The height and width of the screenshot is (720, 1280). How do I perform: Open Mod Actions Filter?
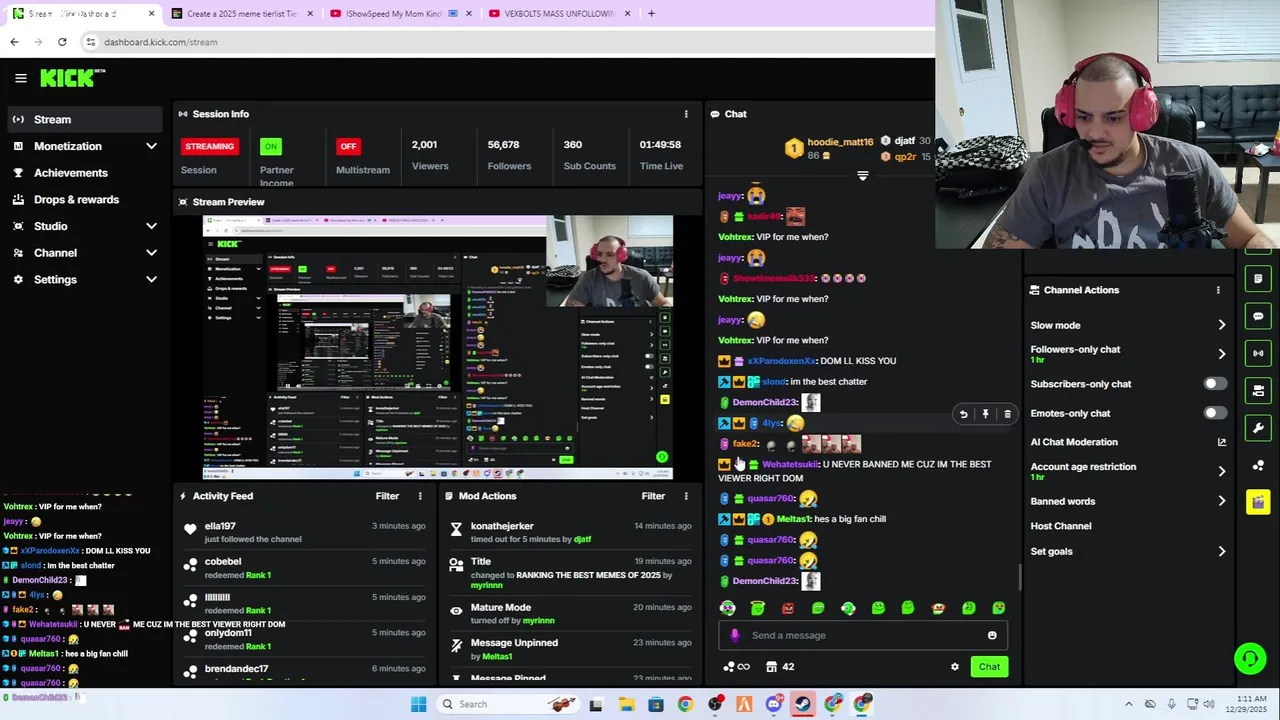click(653, 496)
